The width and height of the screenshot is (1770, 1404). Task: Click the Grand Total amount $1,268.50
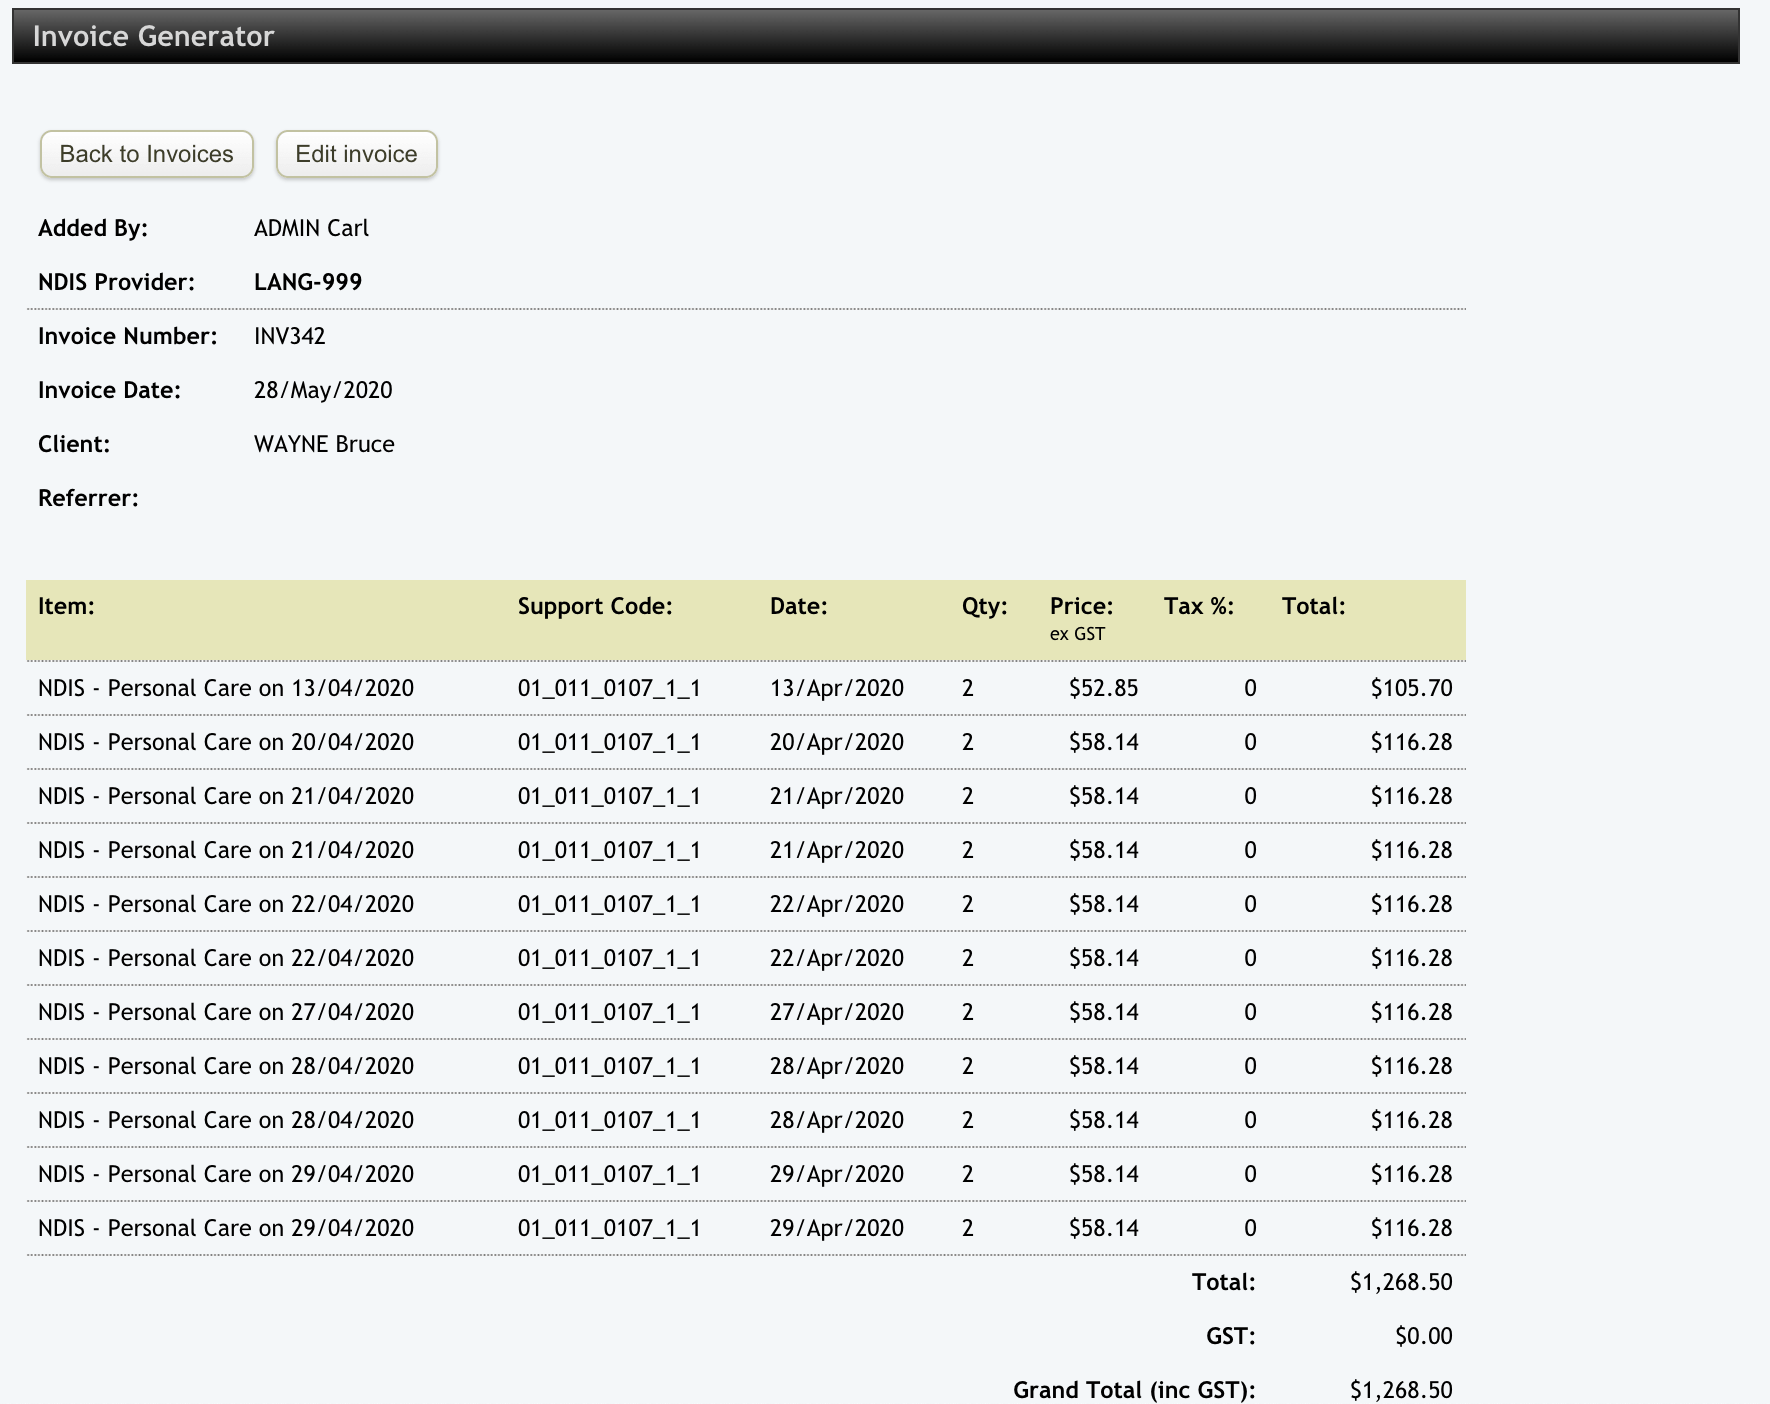click(1400, 1389)
